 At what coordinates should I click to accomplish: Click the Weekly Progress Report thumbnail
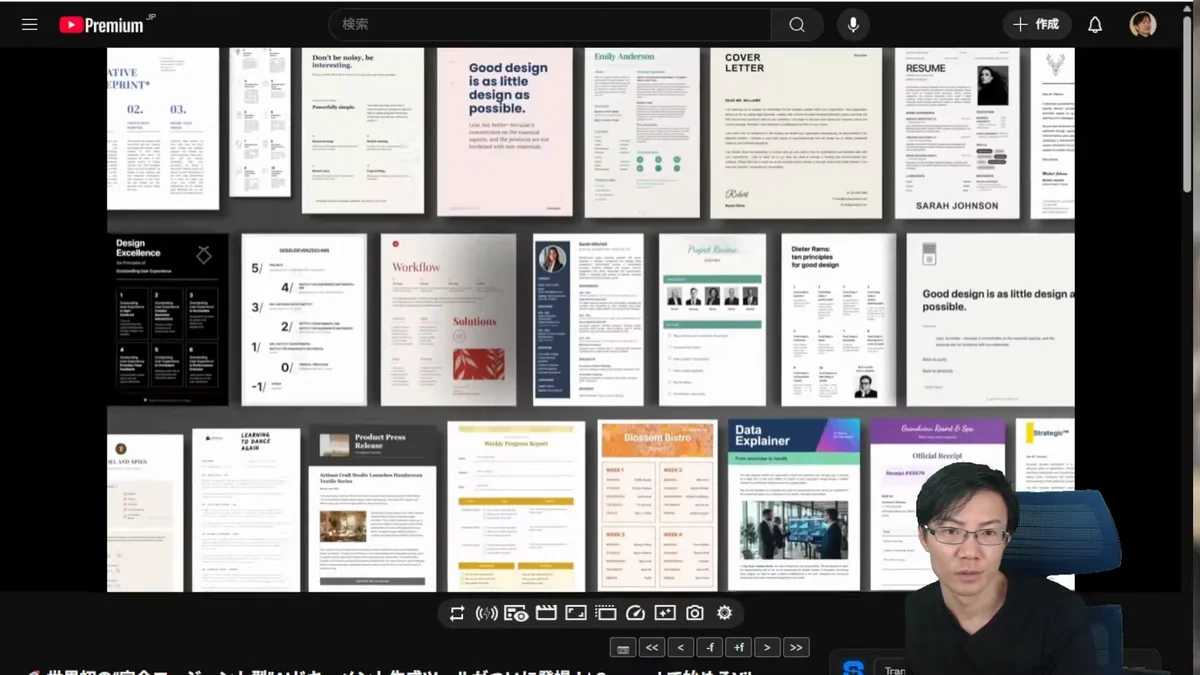516,506
